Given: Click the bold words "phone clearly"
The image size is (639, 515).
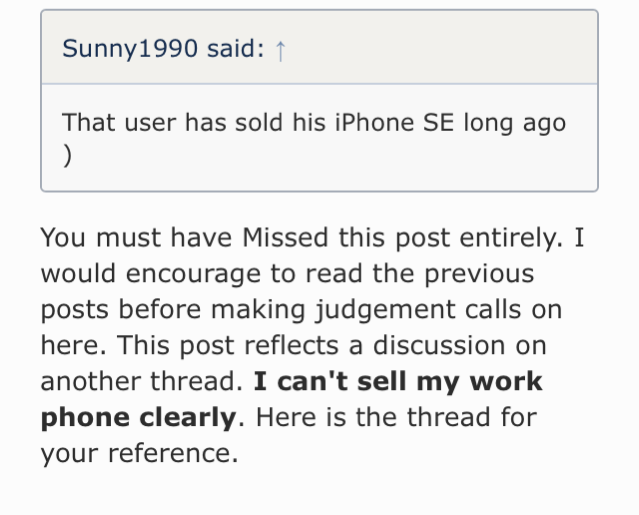Looking at the screenshot, I should point(139,418).
